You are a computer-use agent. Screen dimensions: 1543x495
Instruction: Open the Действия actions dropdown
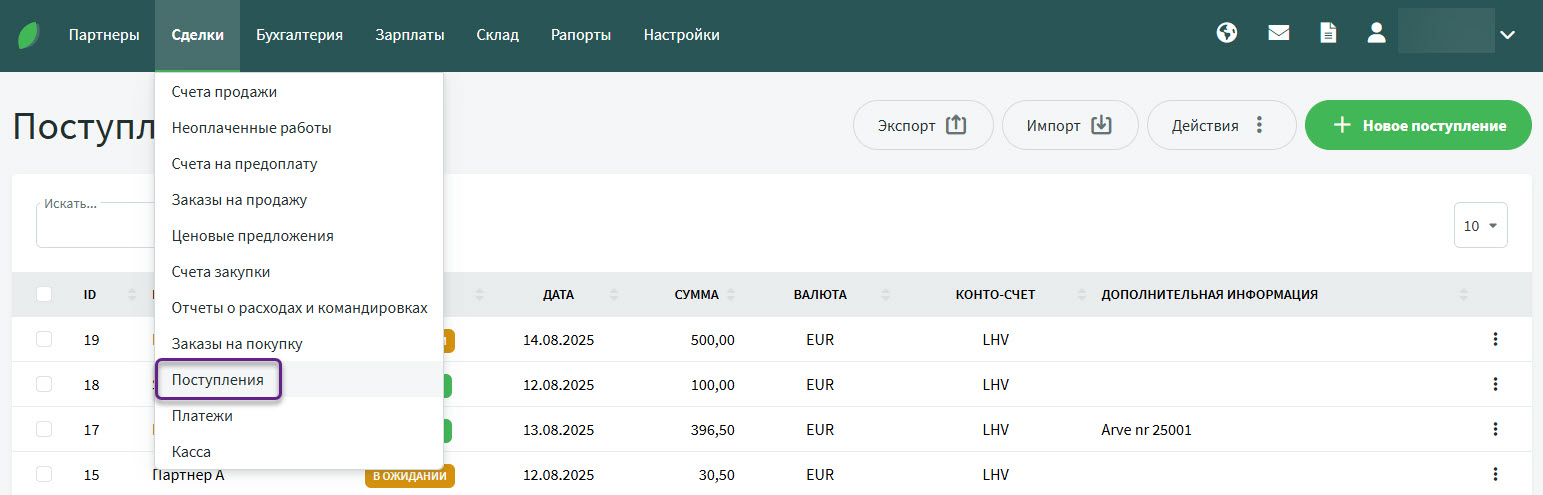click(1221, 126)
